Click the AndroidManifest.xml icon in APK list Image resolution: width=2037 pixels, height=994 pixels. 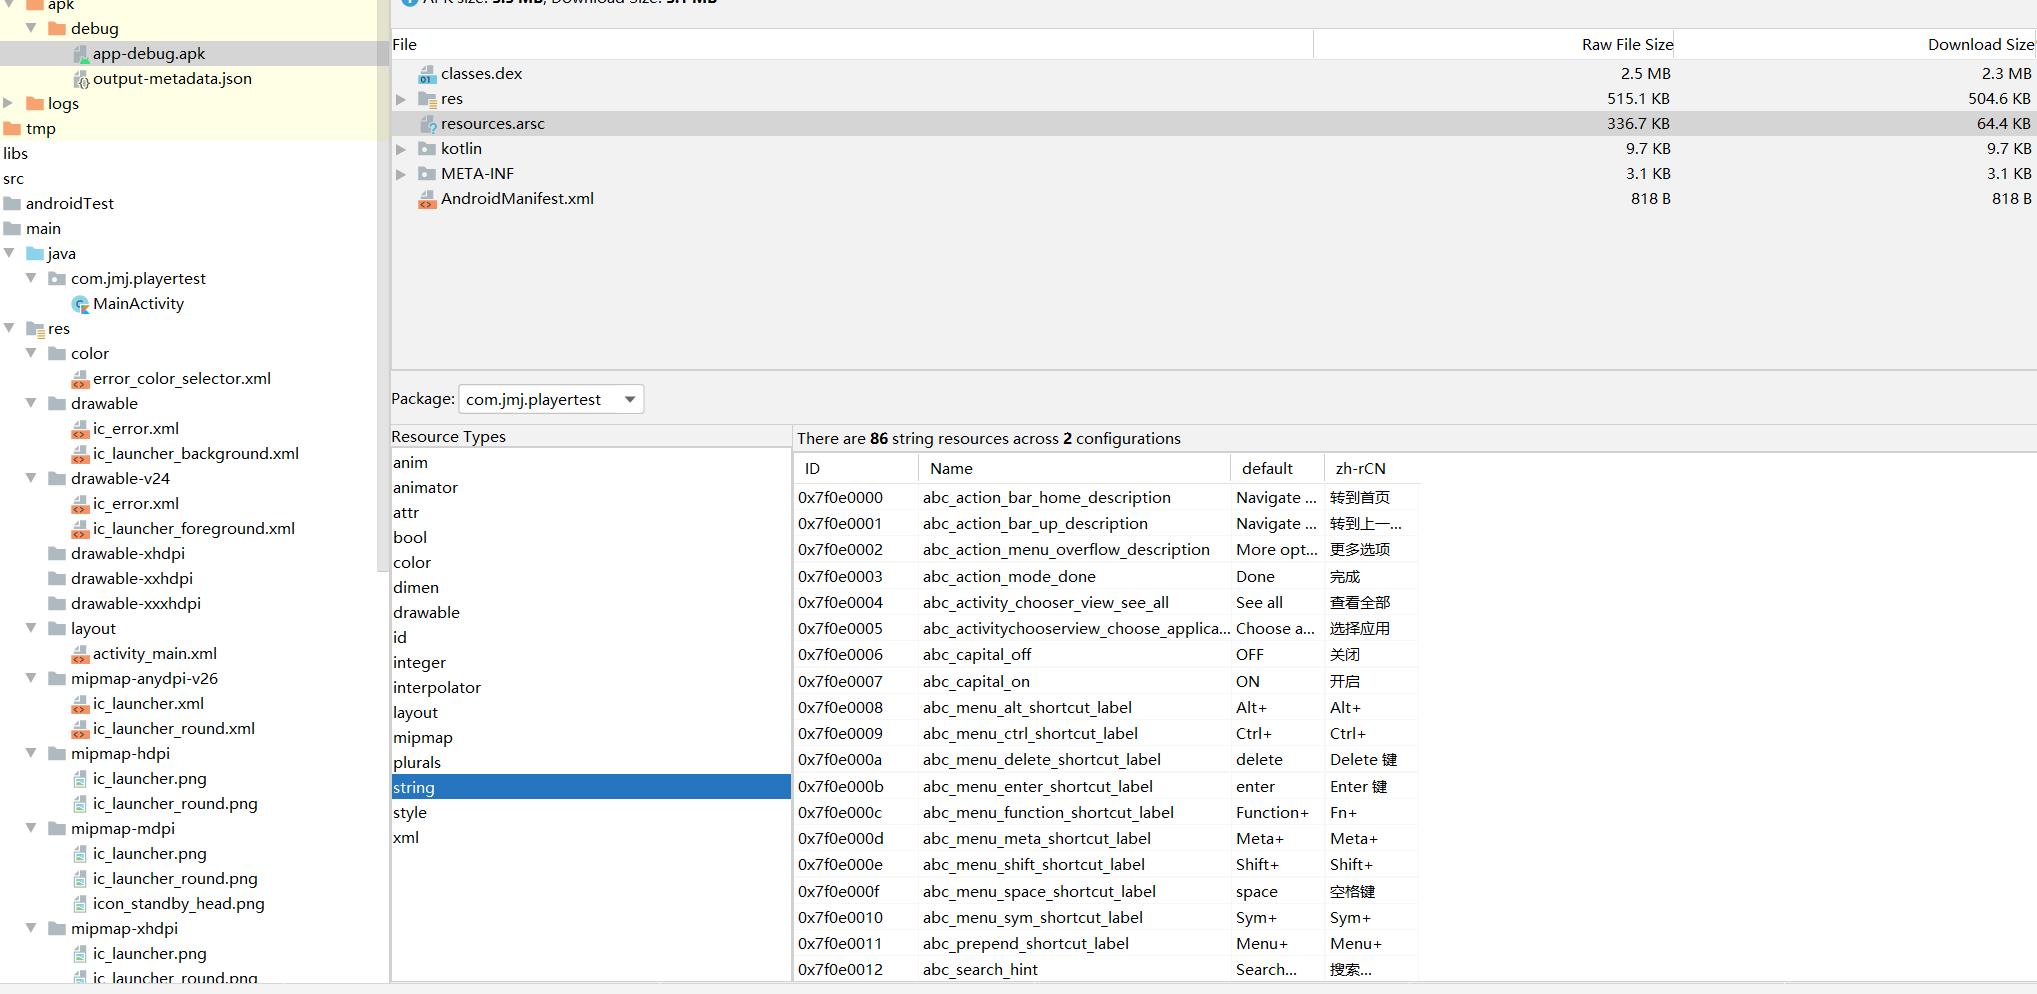tap(427, 199)
